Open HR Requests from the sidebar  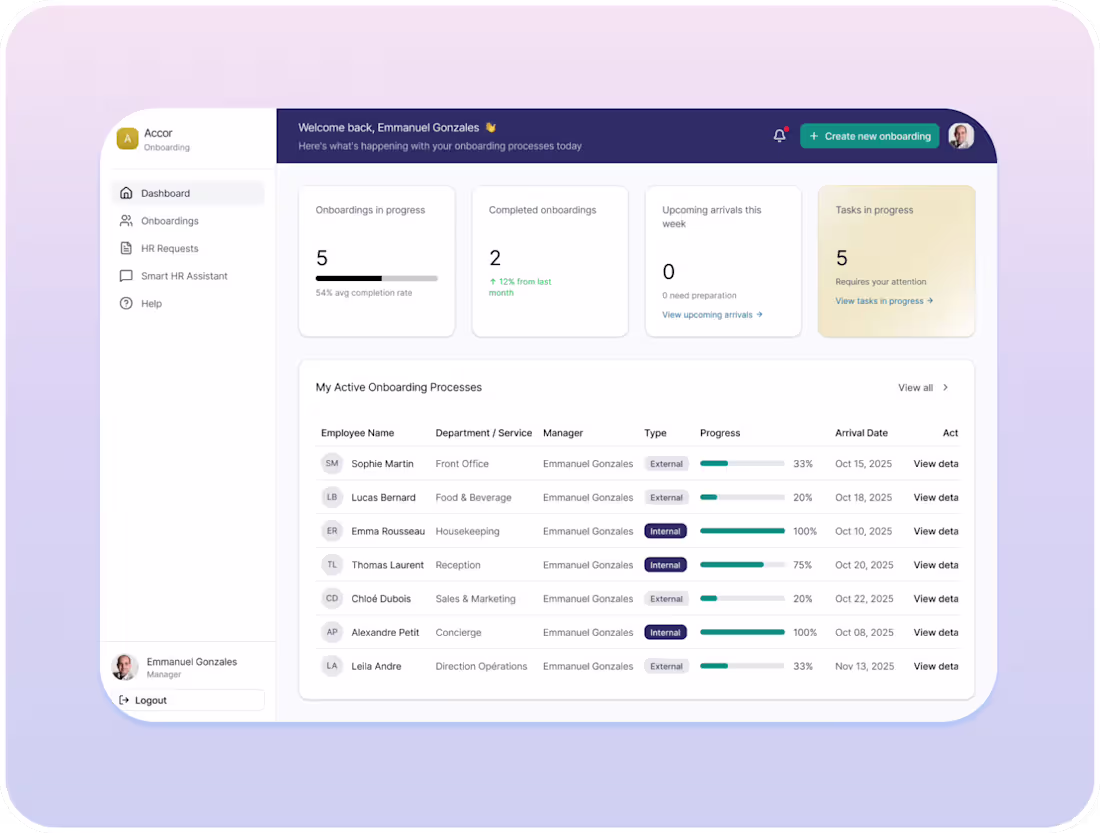(x=128, y=248)
